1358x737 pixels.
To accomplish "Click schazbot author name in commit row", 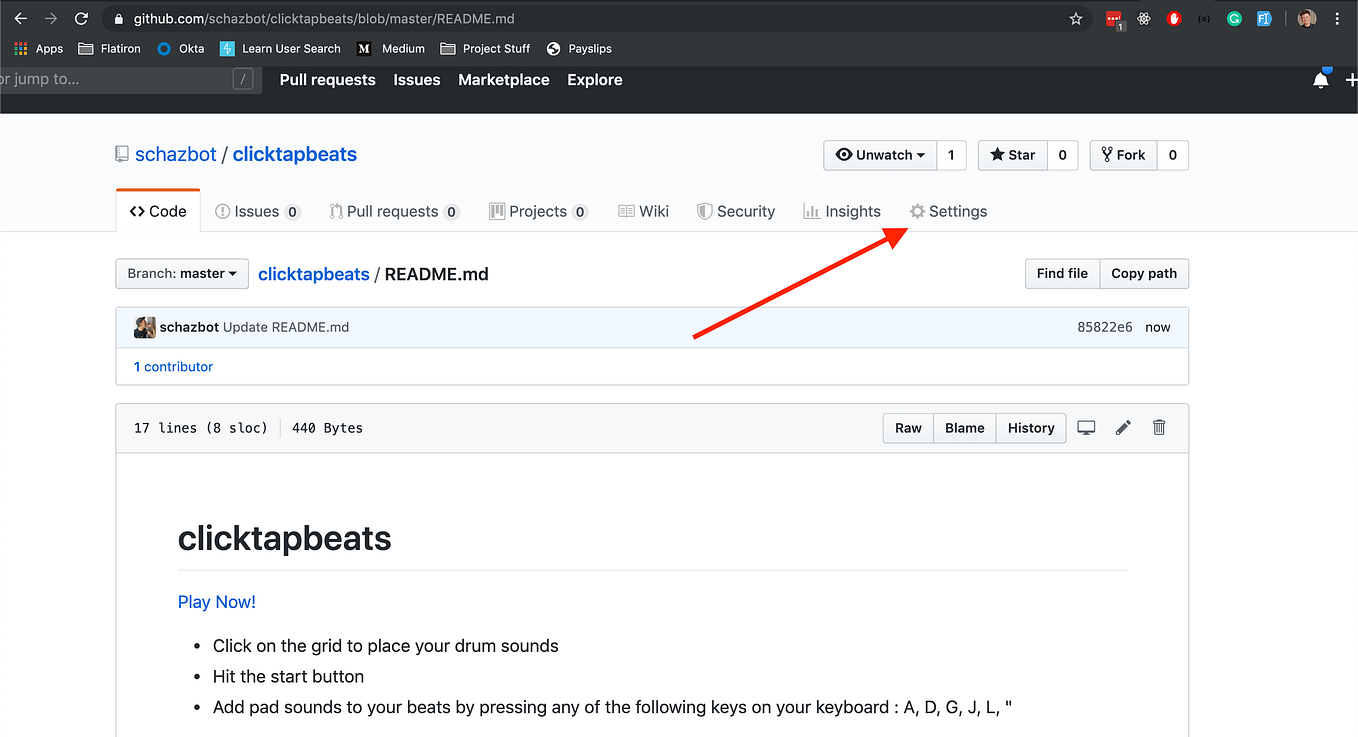I will point(188,327).
